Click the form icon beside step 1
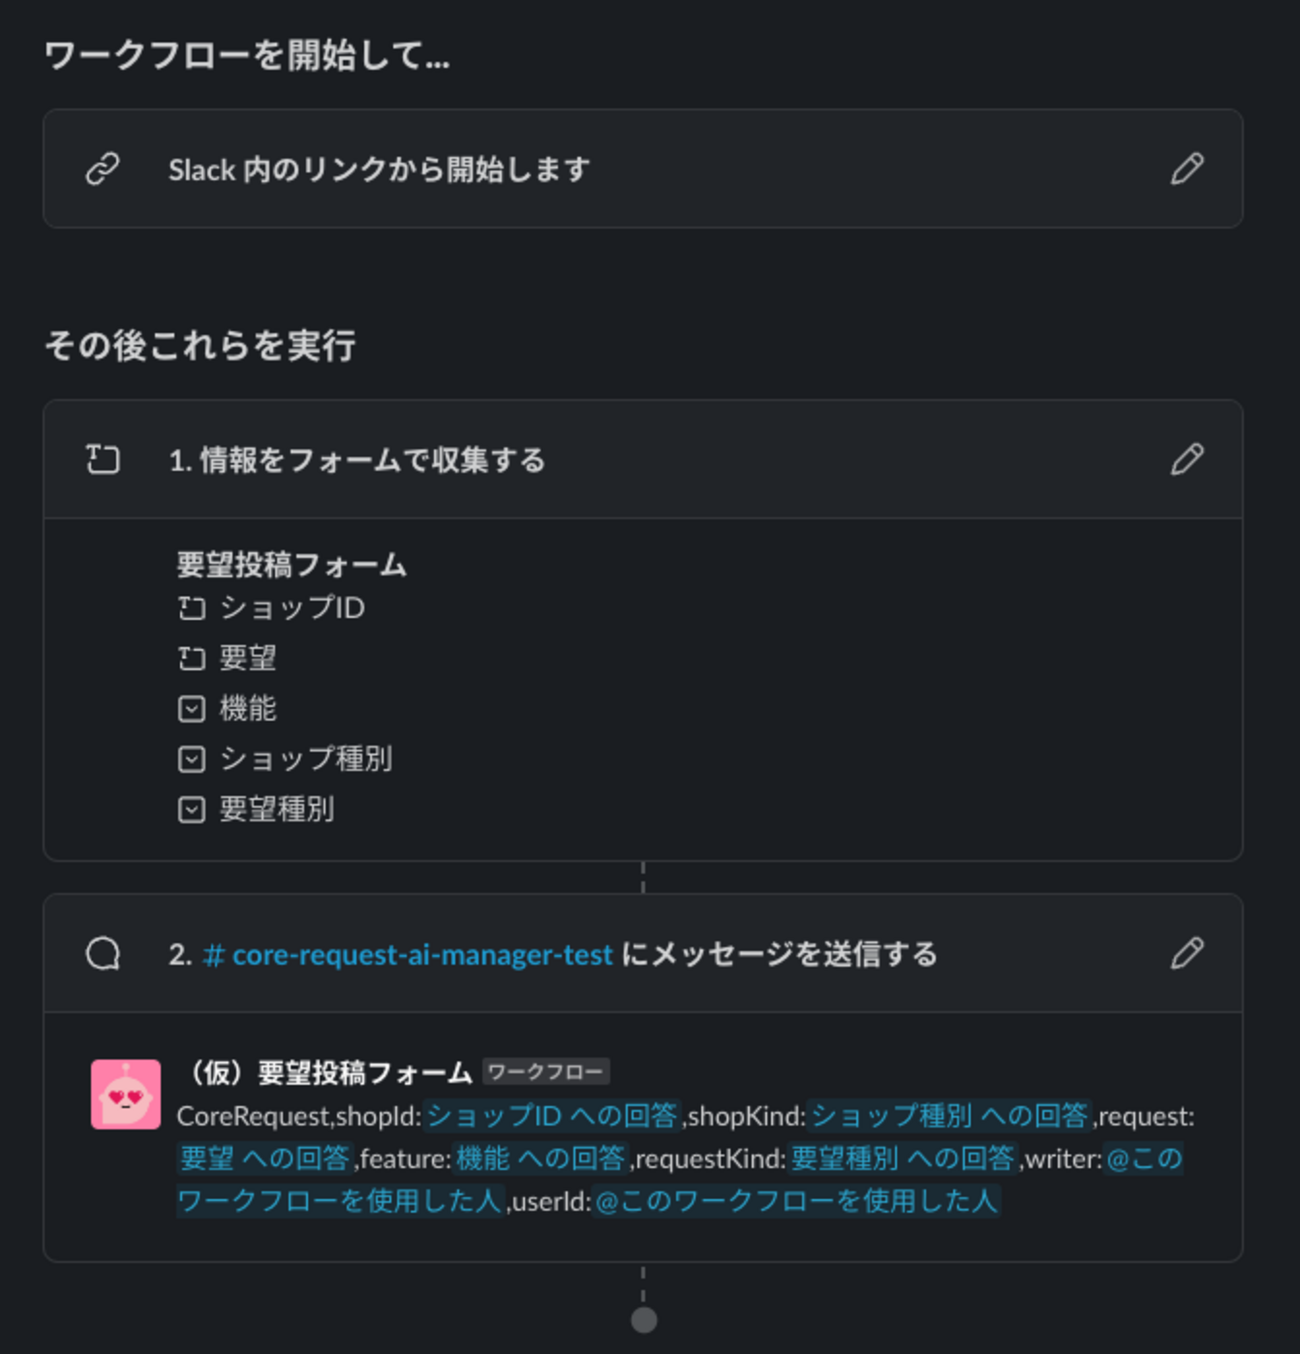 (x=103, y=460)
